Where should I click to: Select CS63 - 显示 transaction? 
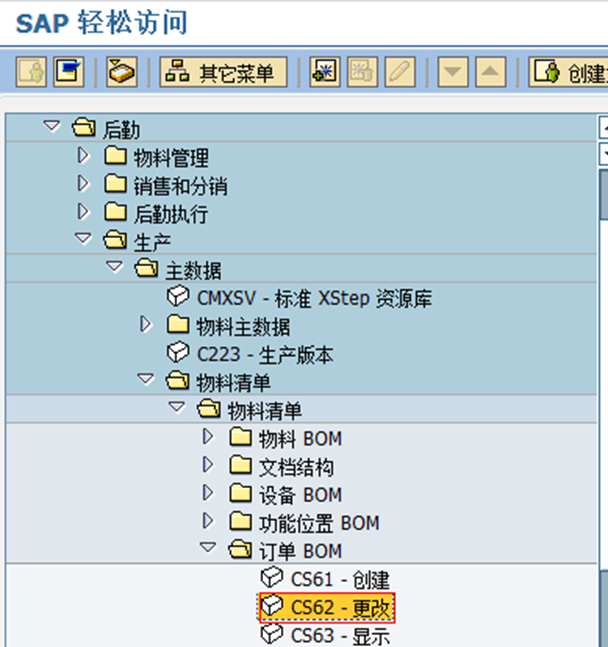340,635
